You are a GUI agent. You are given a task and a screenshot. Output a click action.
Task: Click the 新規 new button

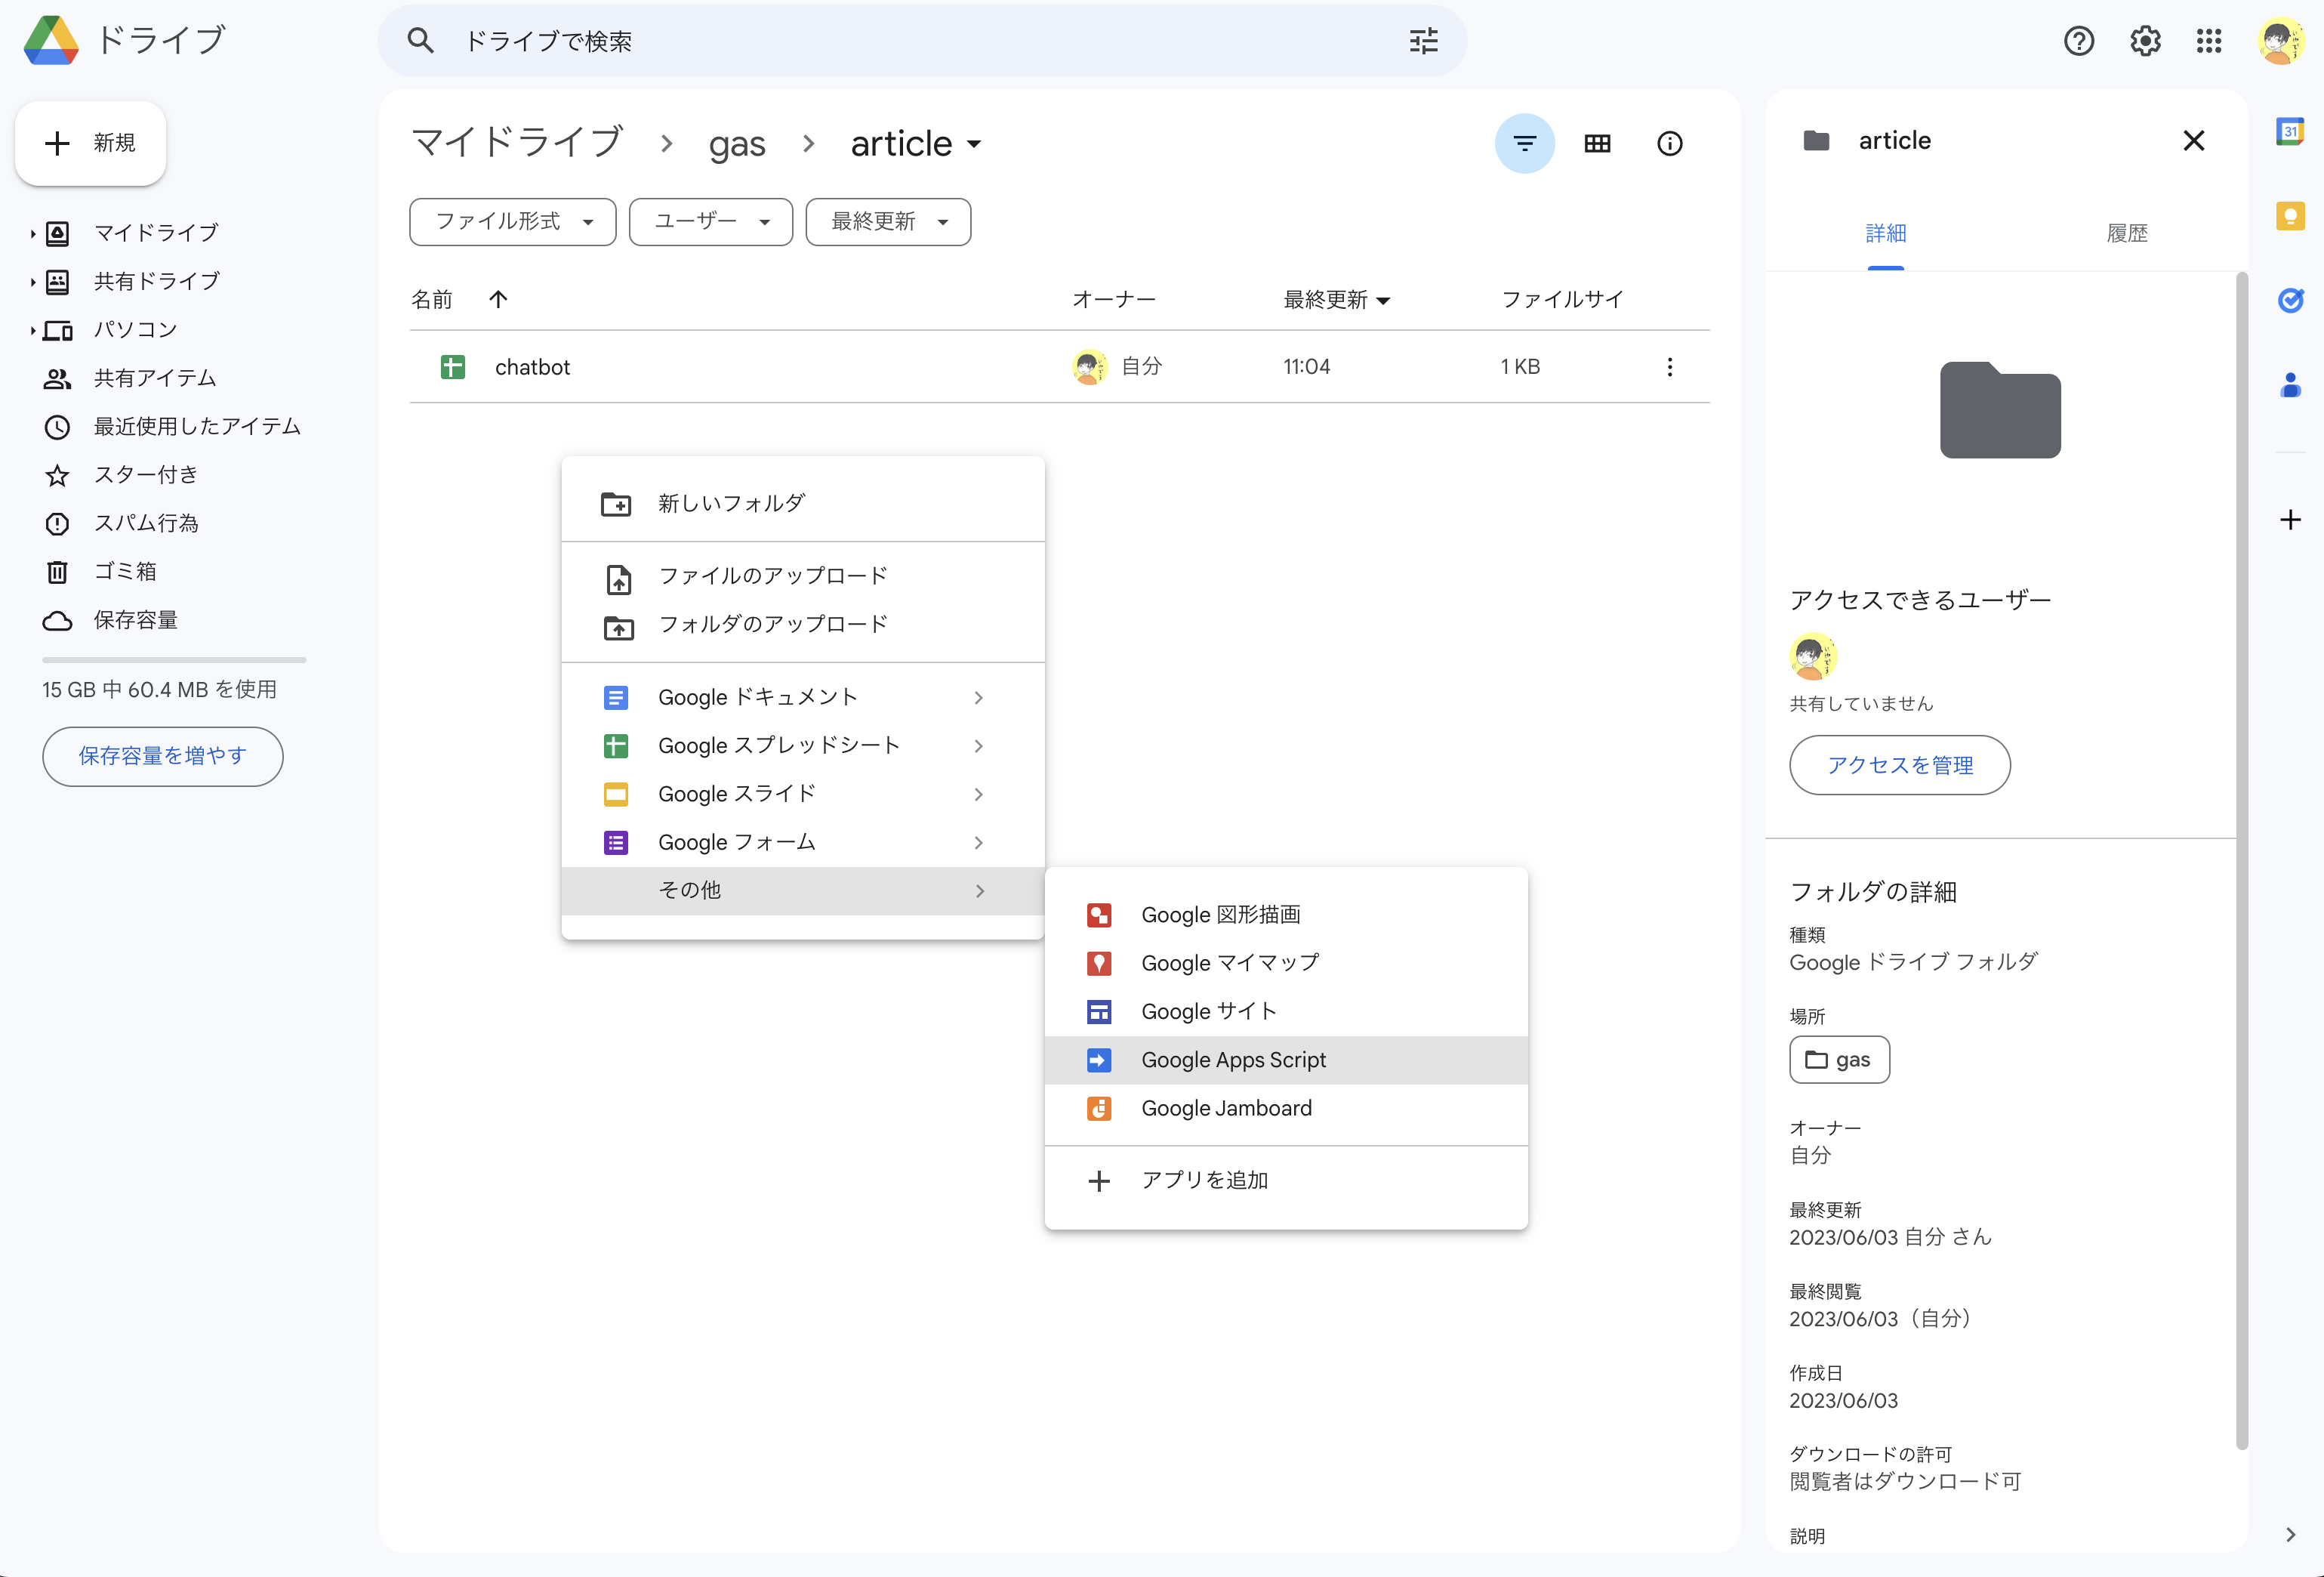click(91, 143)
